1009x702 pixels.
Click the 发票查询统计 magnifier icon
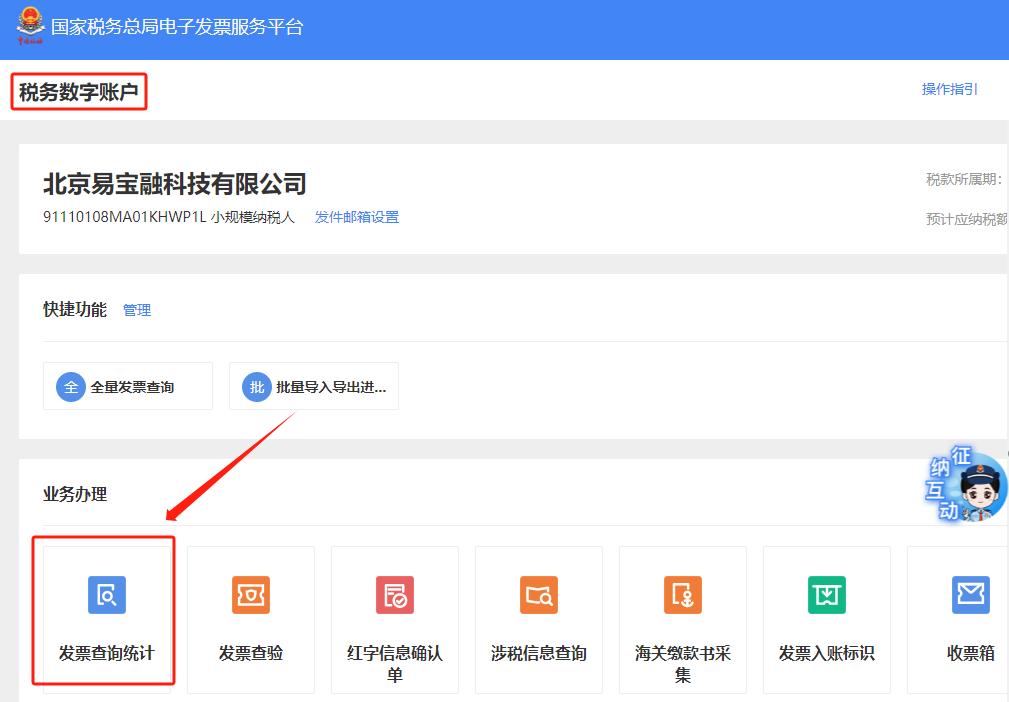click(x=106, y=595)
